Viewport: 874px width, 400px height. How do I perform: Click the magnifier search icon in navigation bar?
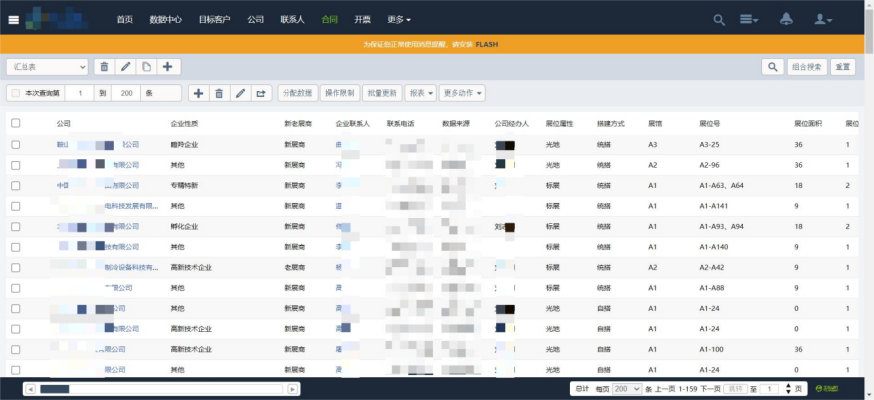click(719, 19)
